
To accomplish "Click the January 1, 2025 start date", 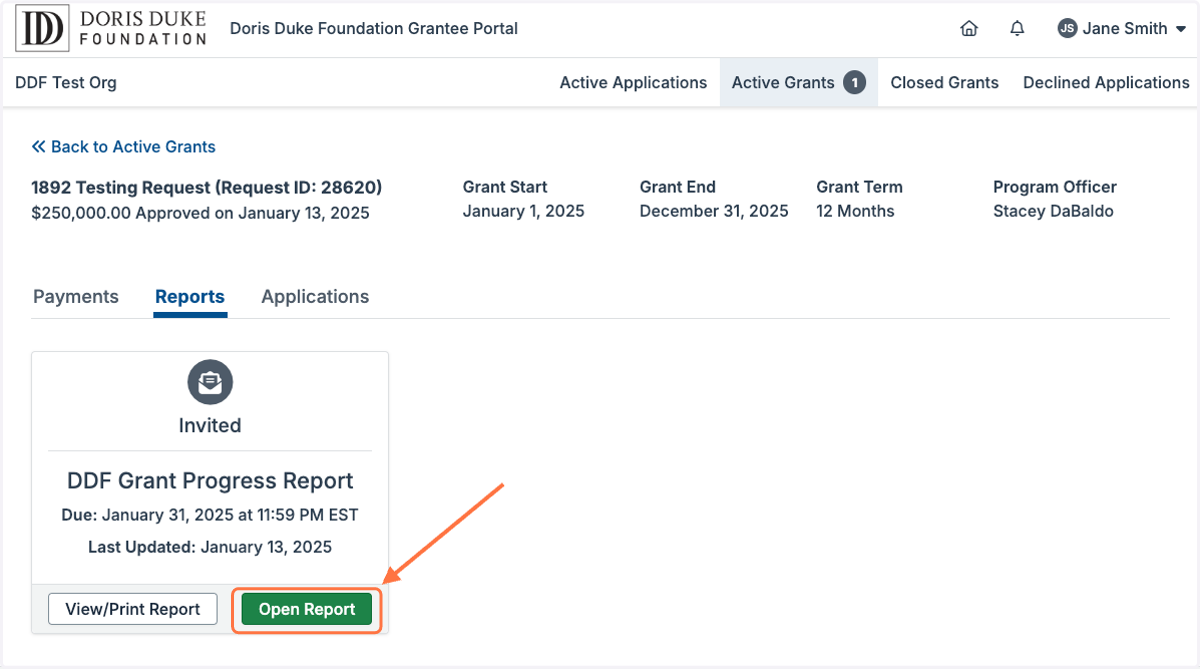I will [524, 211].
